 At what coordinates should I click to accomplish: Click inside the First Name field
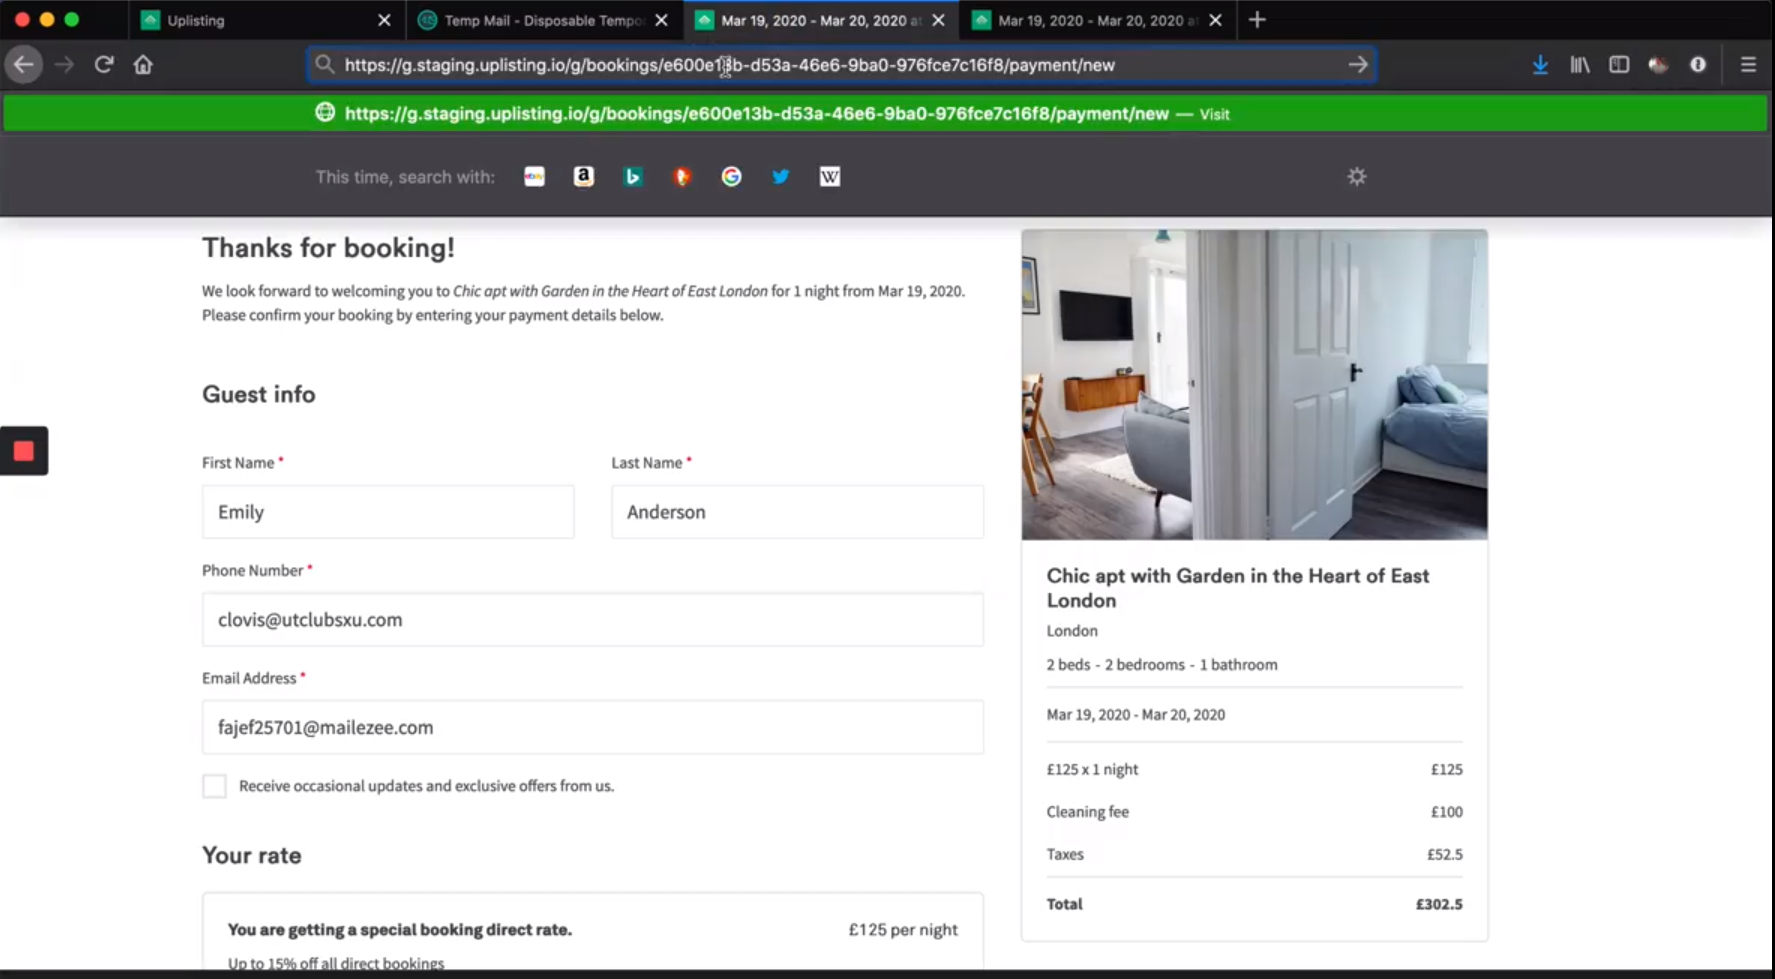click(x=388, y=511)
